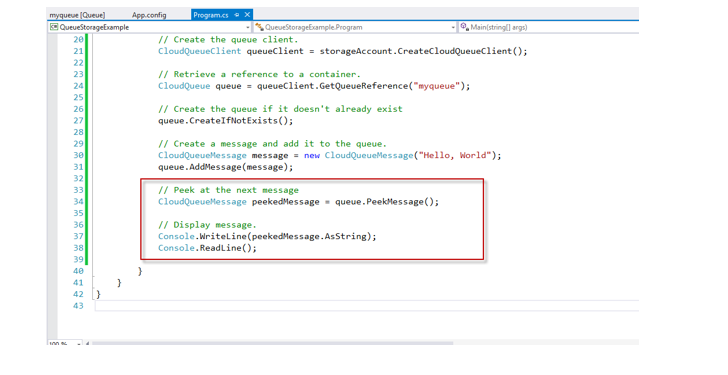Open the 100 % zoom level dropdown
This screenshot has width=728, height=375.
(x=79, y=343)
